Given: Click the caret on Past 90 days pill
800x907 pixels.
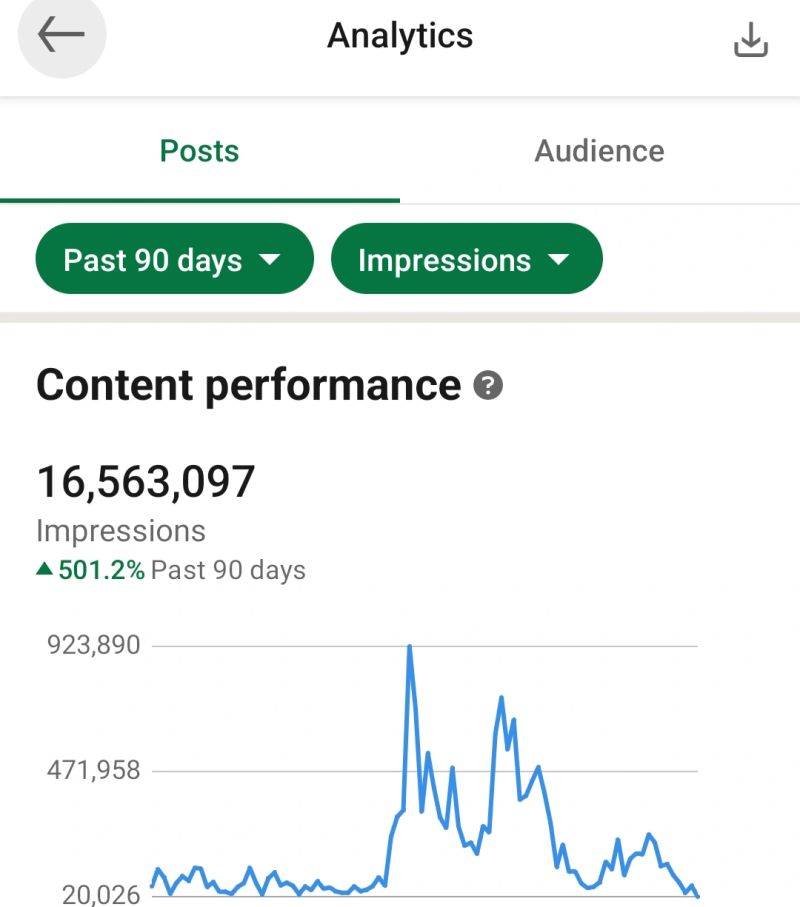Looking at the screenshot, I should tap(270, 260).
